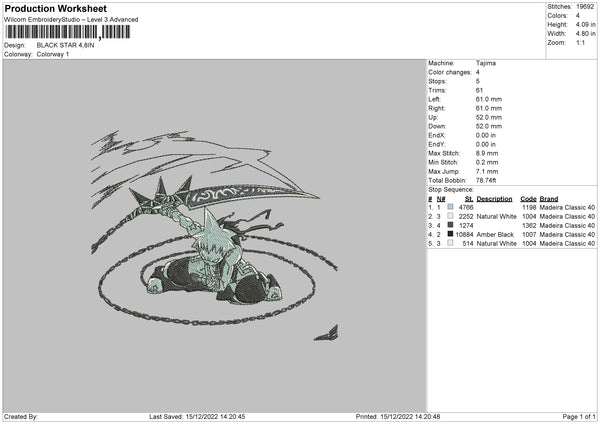Click the embroidered Black Star character preview
Viewport: 600px width, 424px height.
[214, 236]
